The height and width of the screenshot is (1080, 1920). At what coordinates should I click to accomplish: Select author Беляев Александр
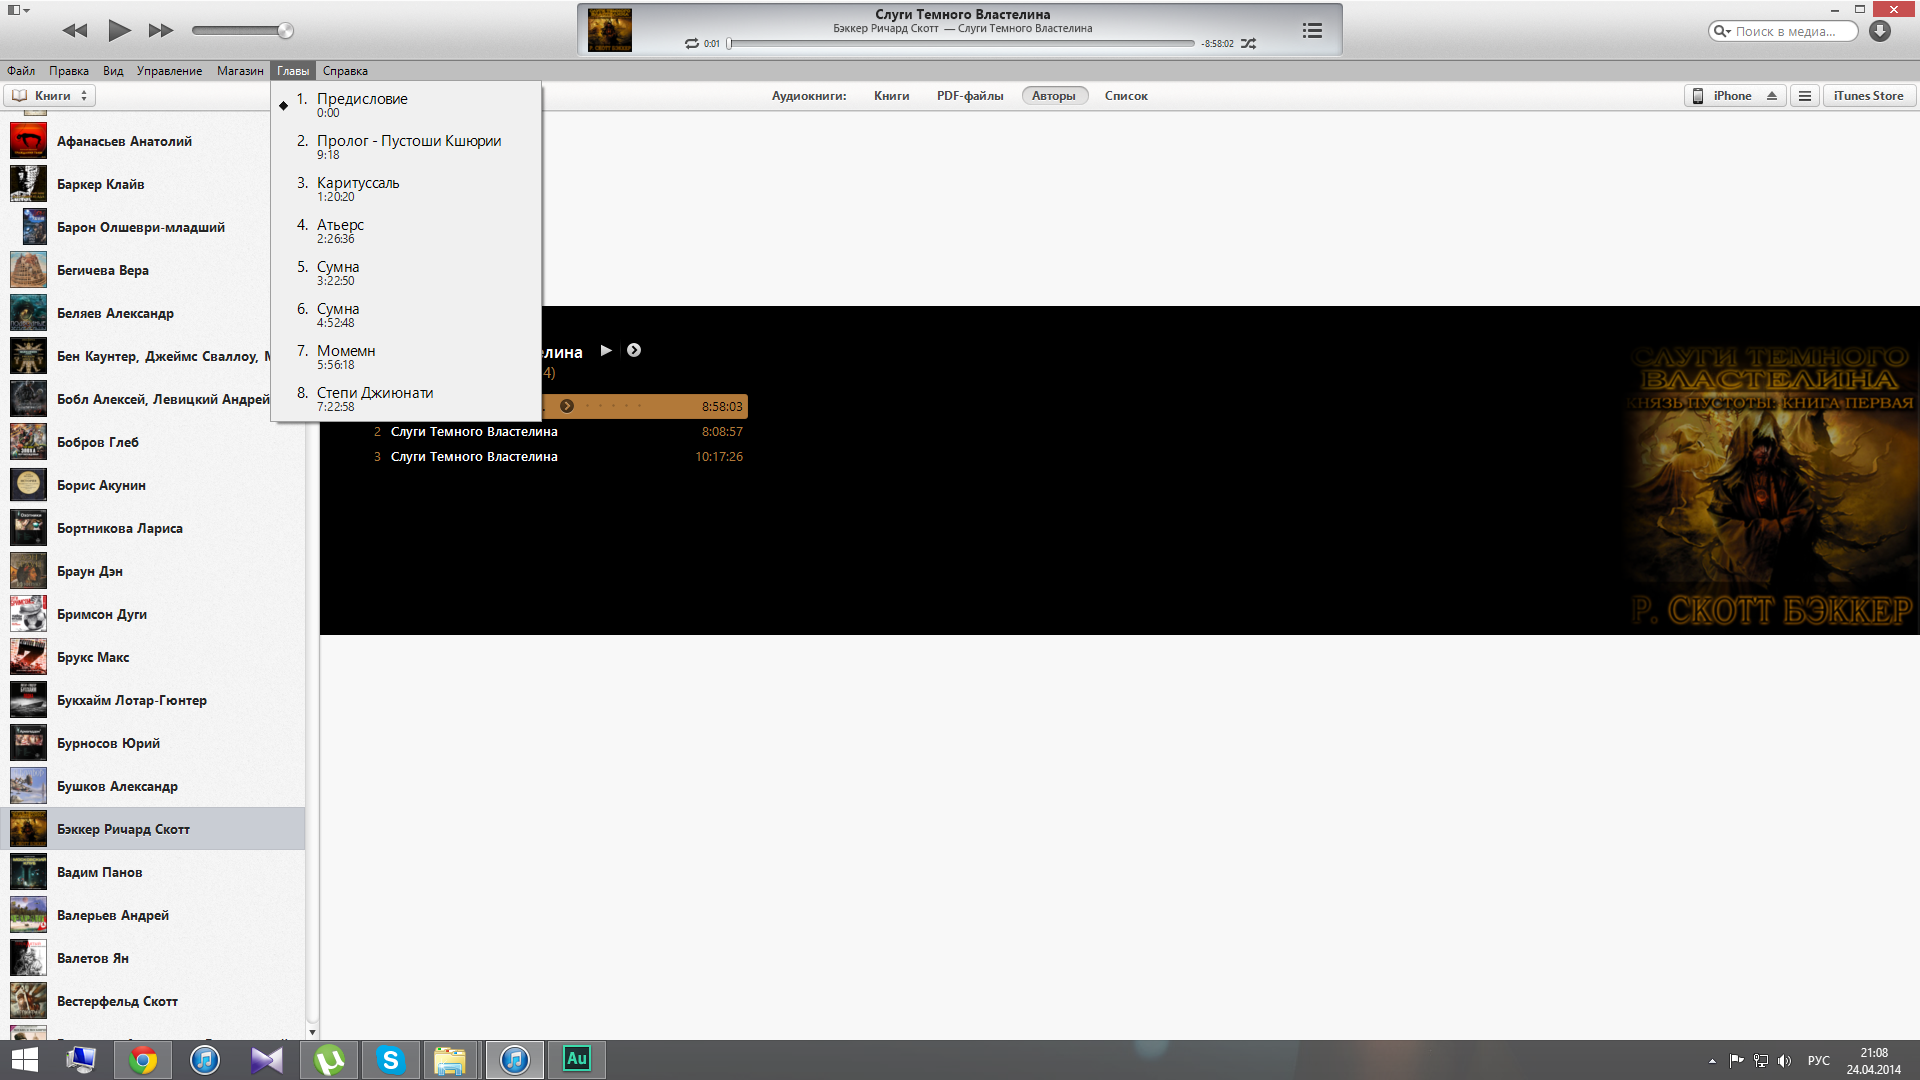click(152, 313)
